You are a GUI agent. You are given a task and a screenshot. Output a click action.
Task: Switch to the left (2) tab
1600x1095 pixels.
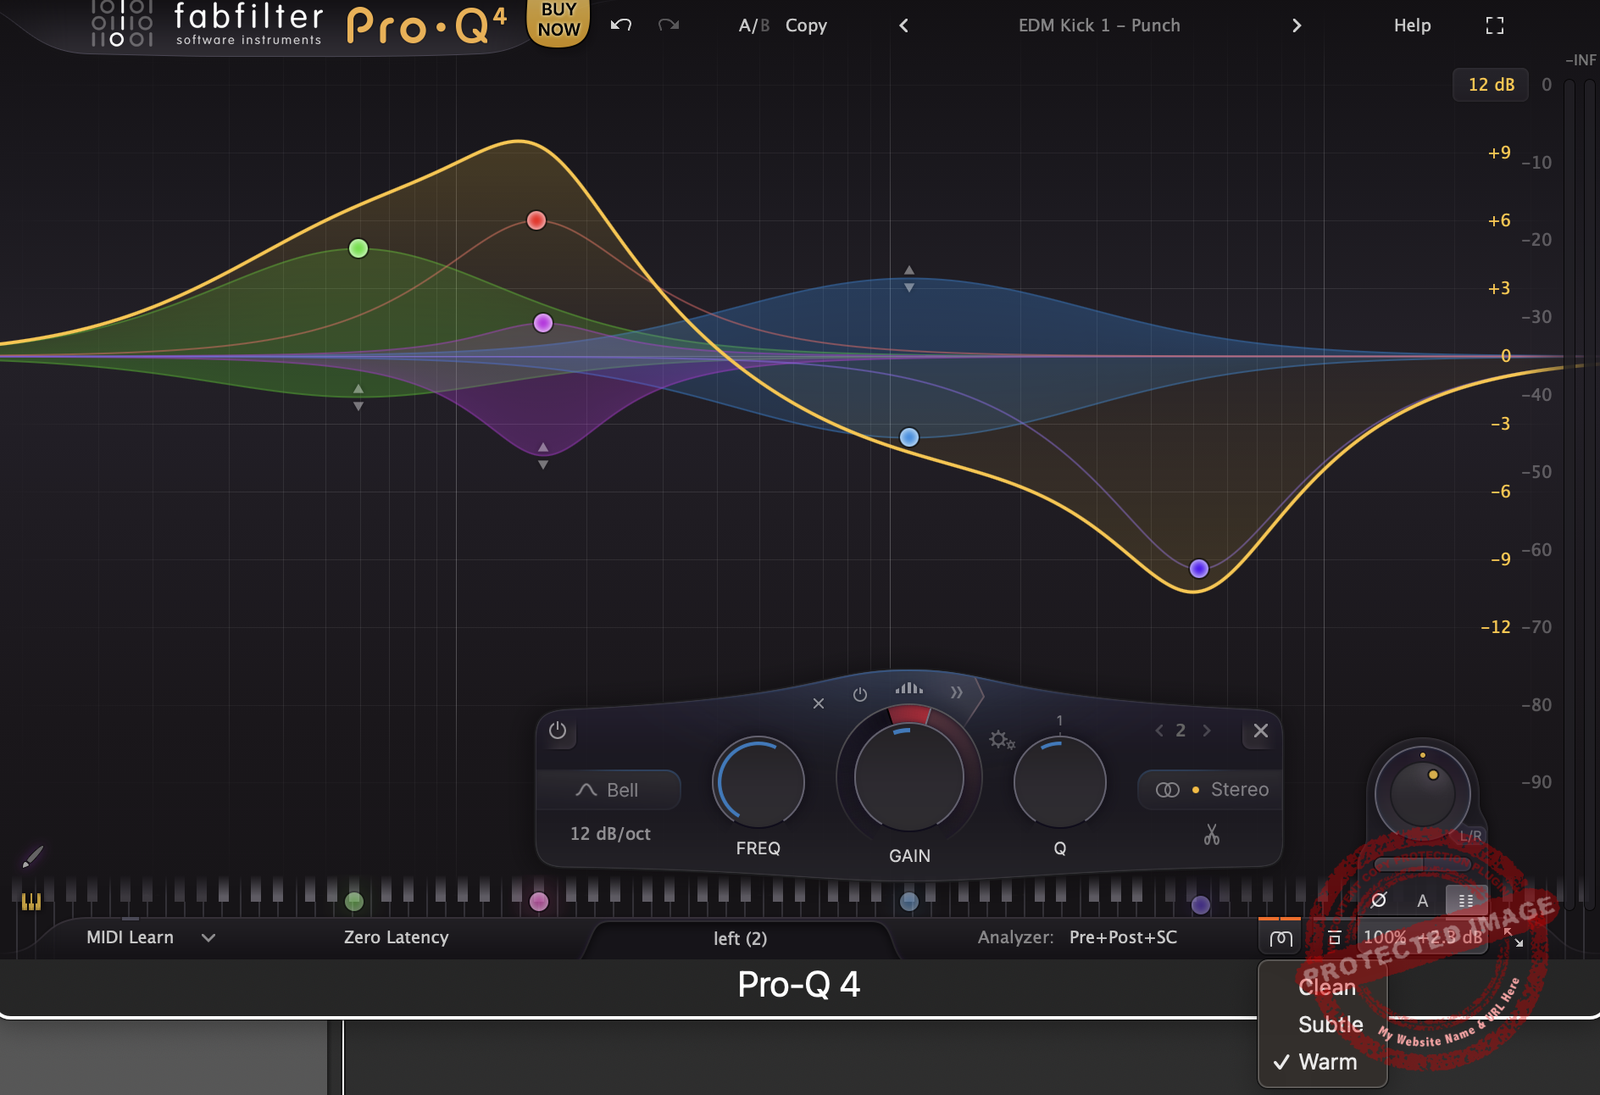coord(740,939)
